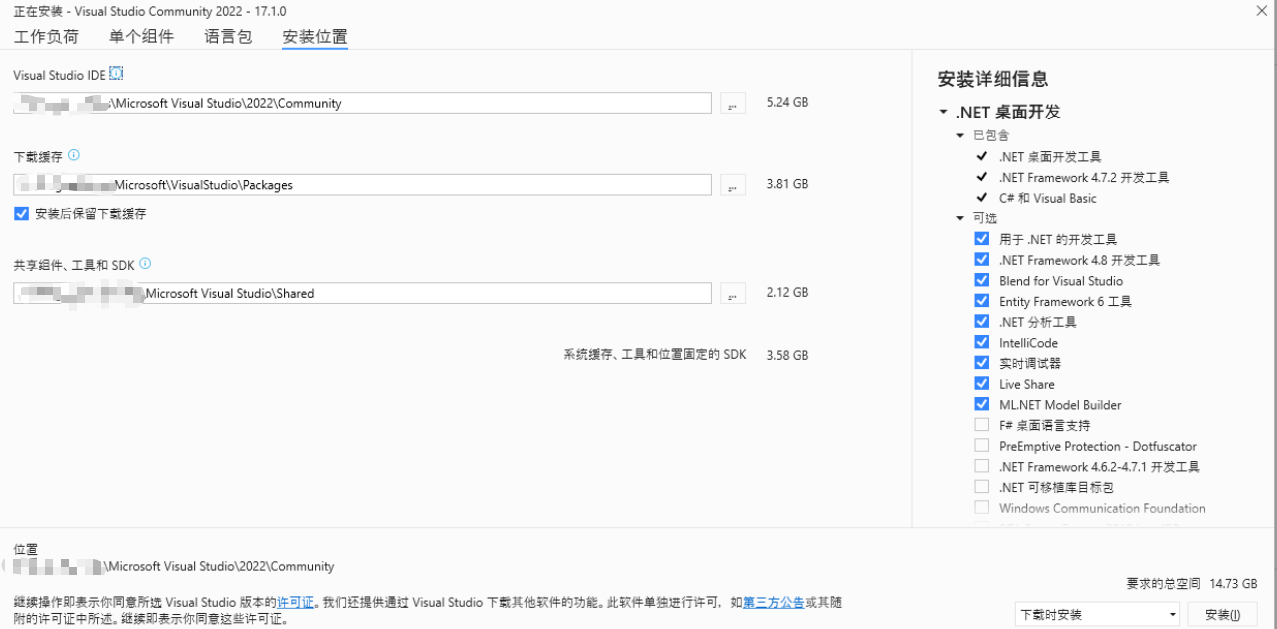Open the 许可证 link
Screen dimensions: 1277x629
point(295,603)
